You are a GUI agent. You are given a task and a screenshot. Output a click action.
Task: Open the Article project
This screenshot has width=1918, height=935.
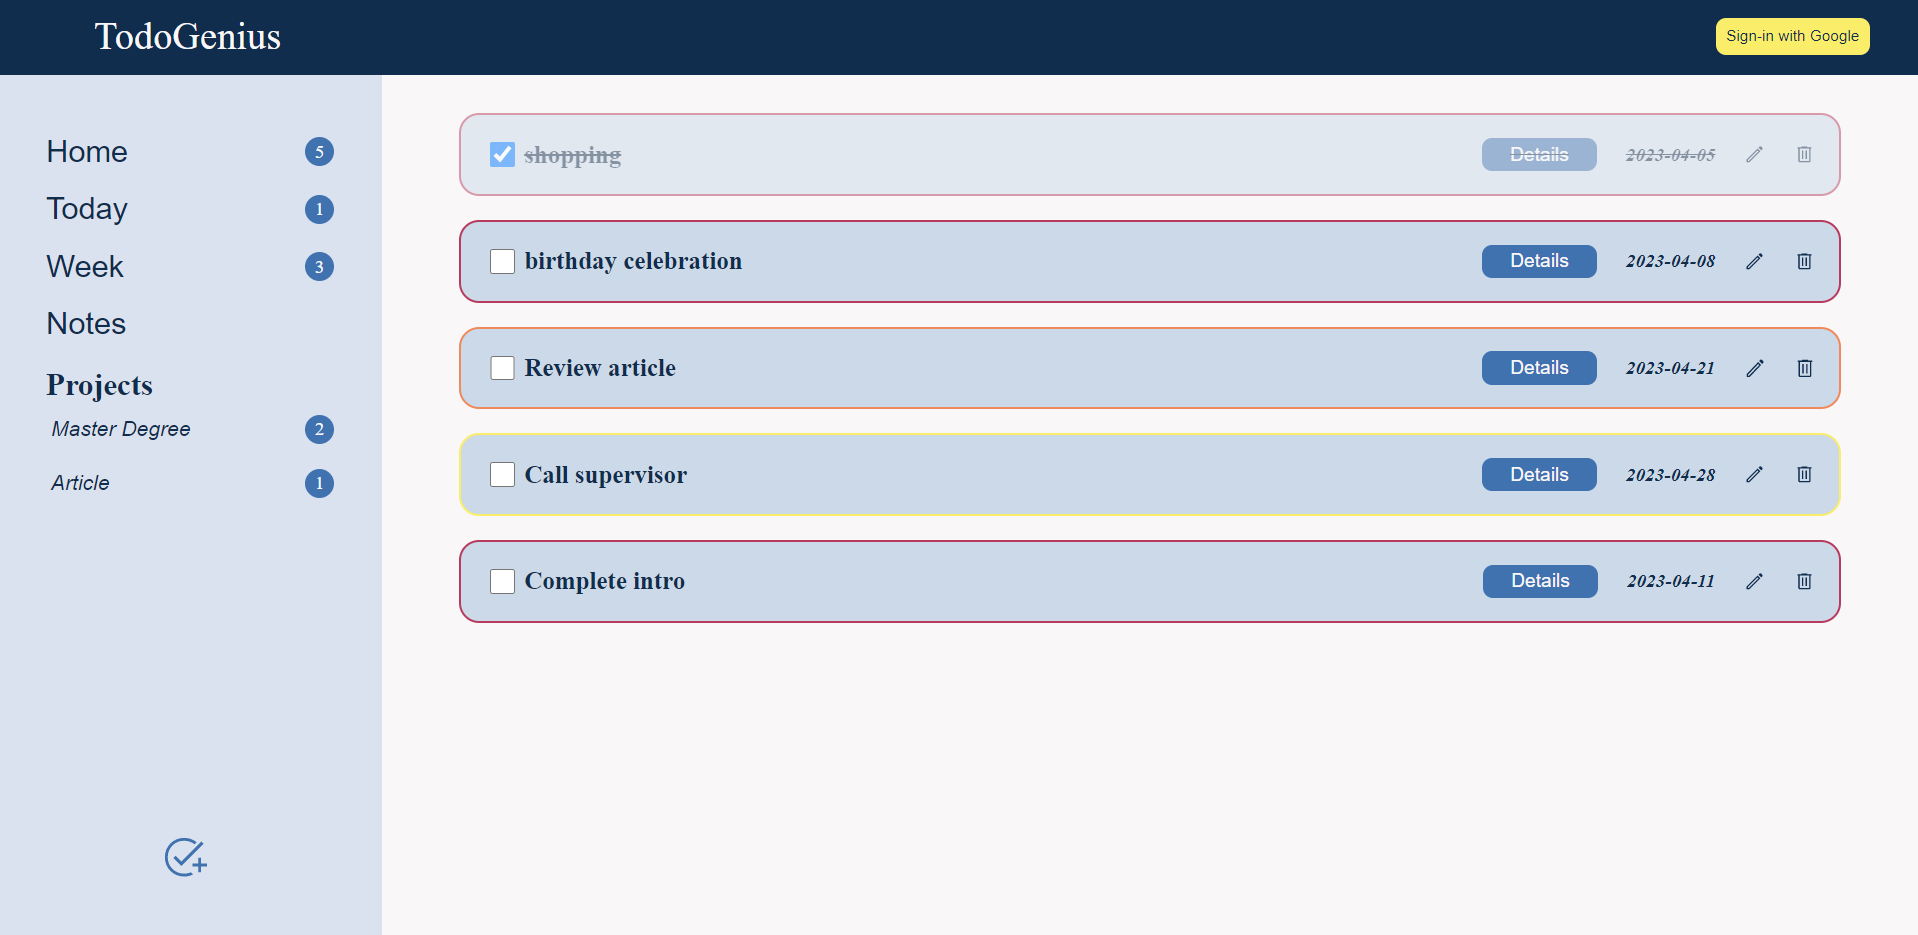79,483
